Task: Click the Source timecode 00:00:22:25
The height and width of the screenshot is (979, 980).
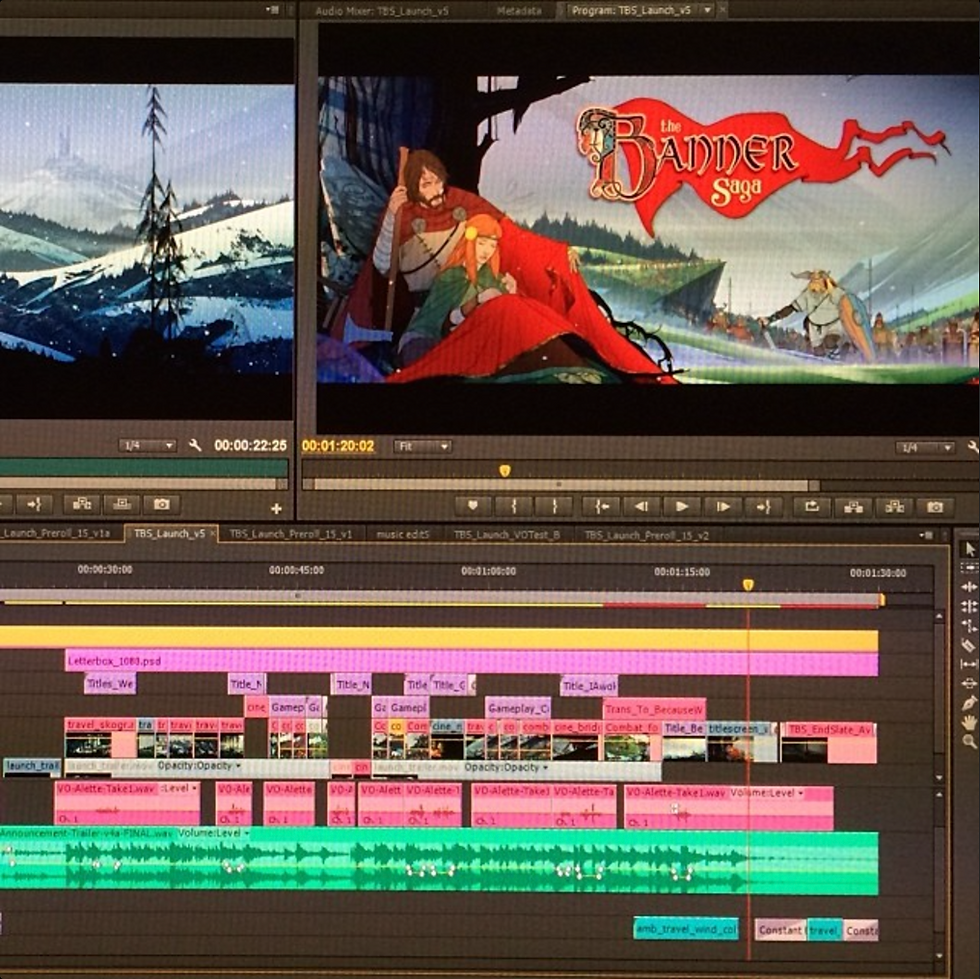Action: coord(251,445)
